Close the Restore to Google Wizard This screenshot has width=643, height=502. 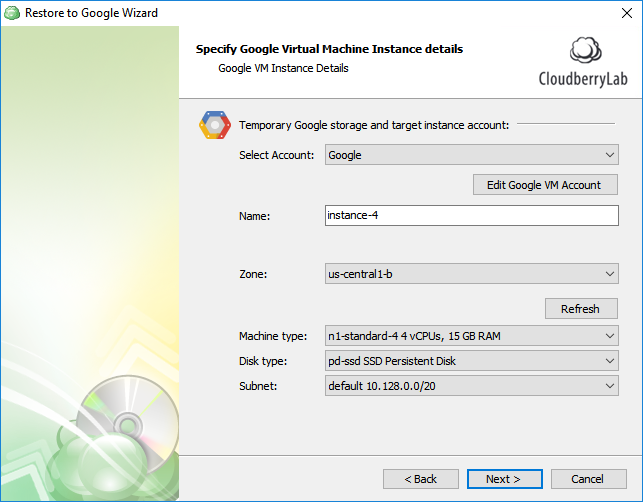(x=627, y=13)
